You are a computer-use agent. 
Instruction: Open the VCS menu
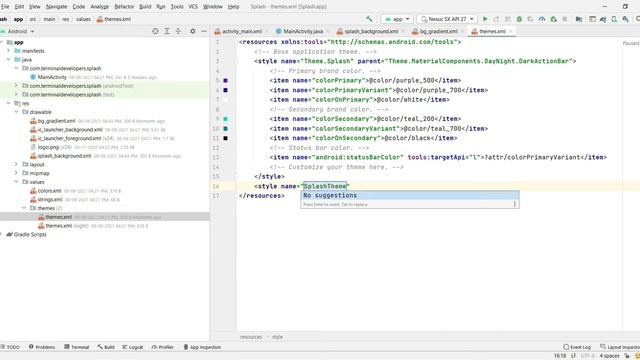pos(193,7)
